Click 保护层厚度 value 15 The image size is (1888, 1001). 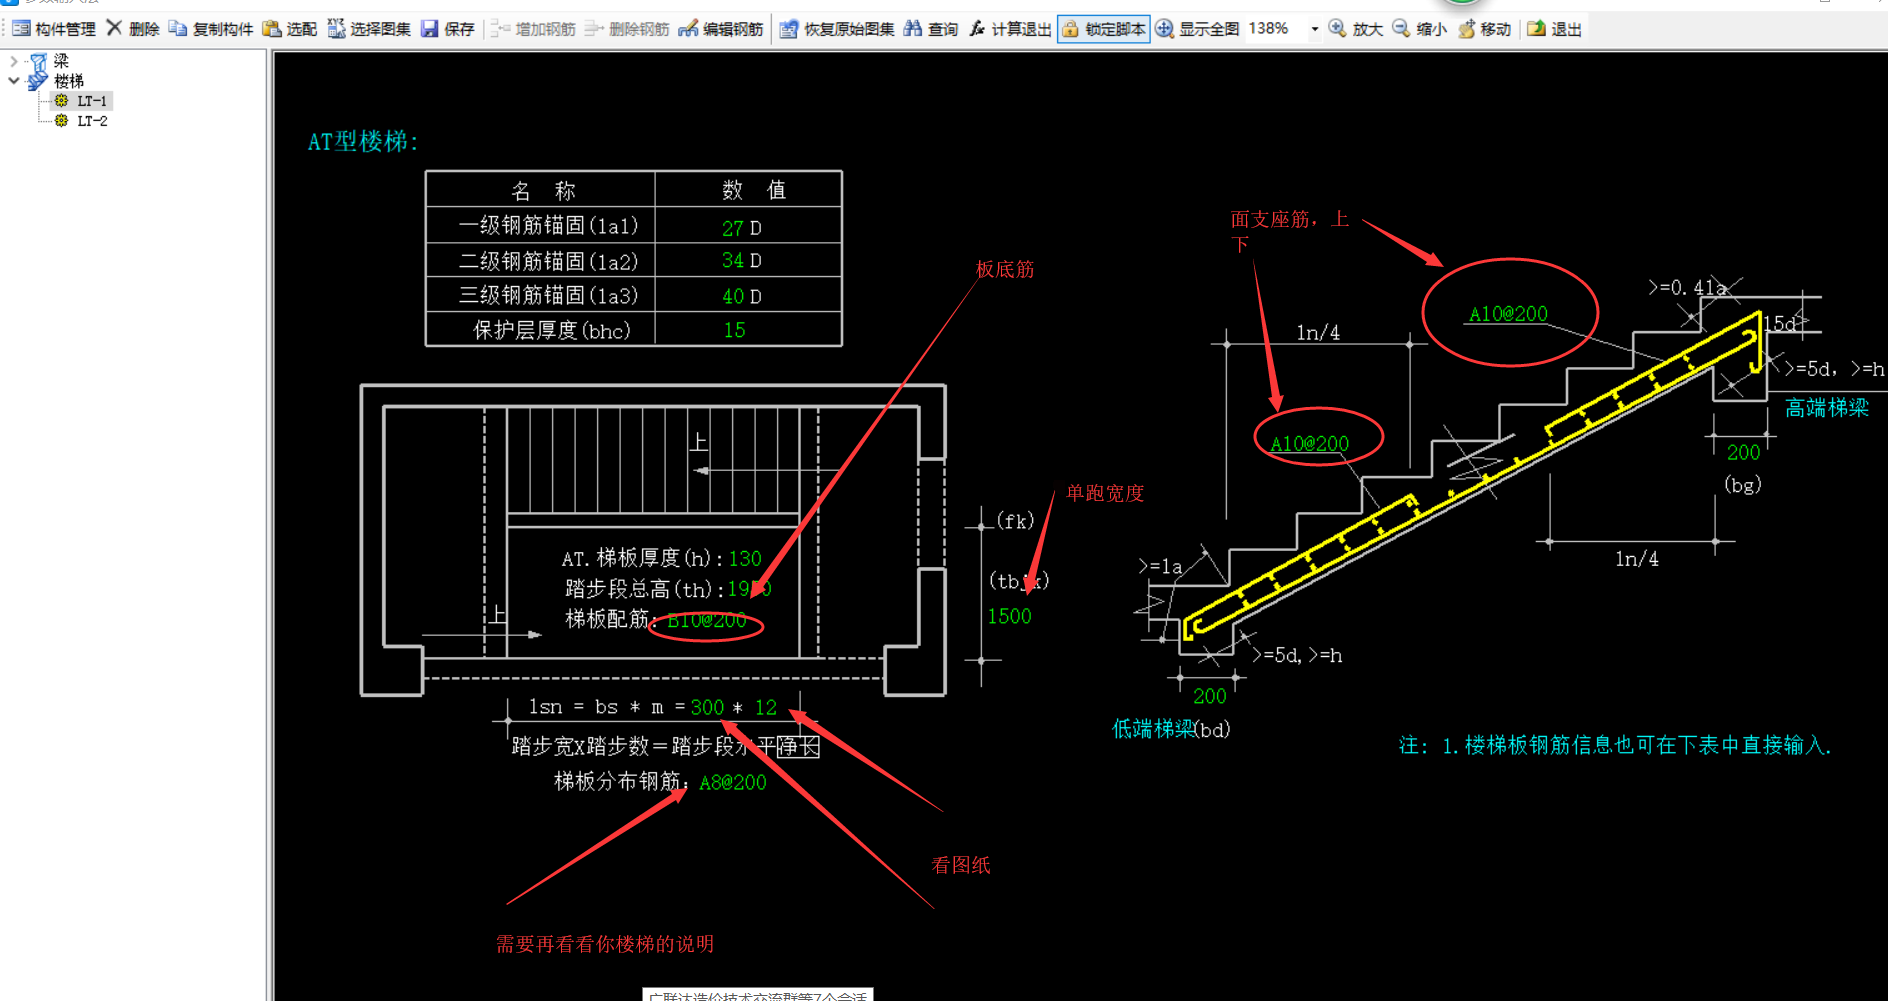point(734,330)
